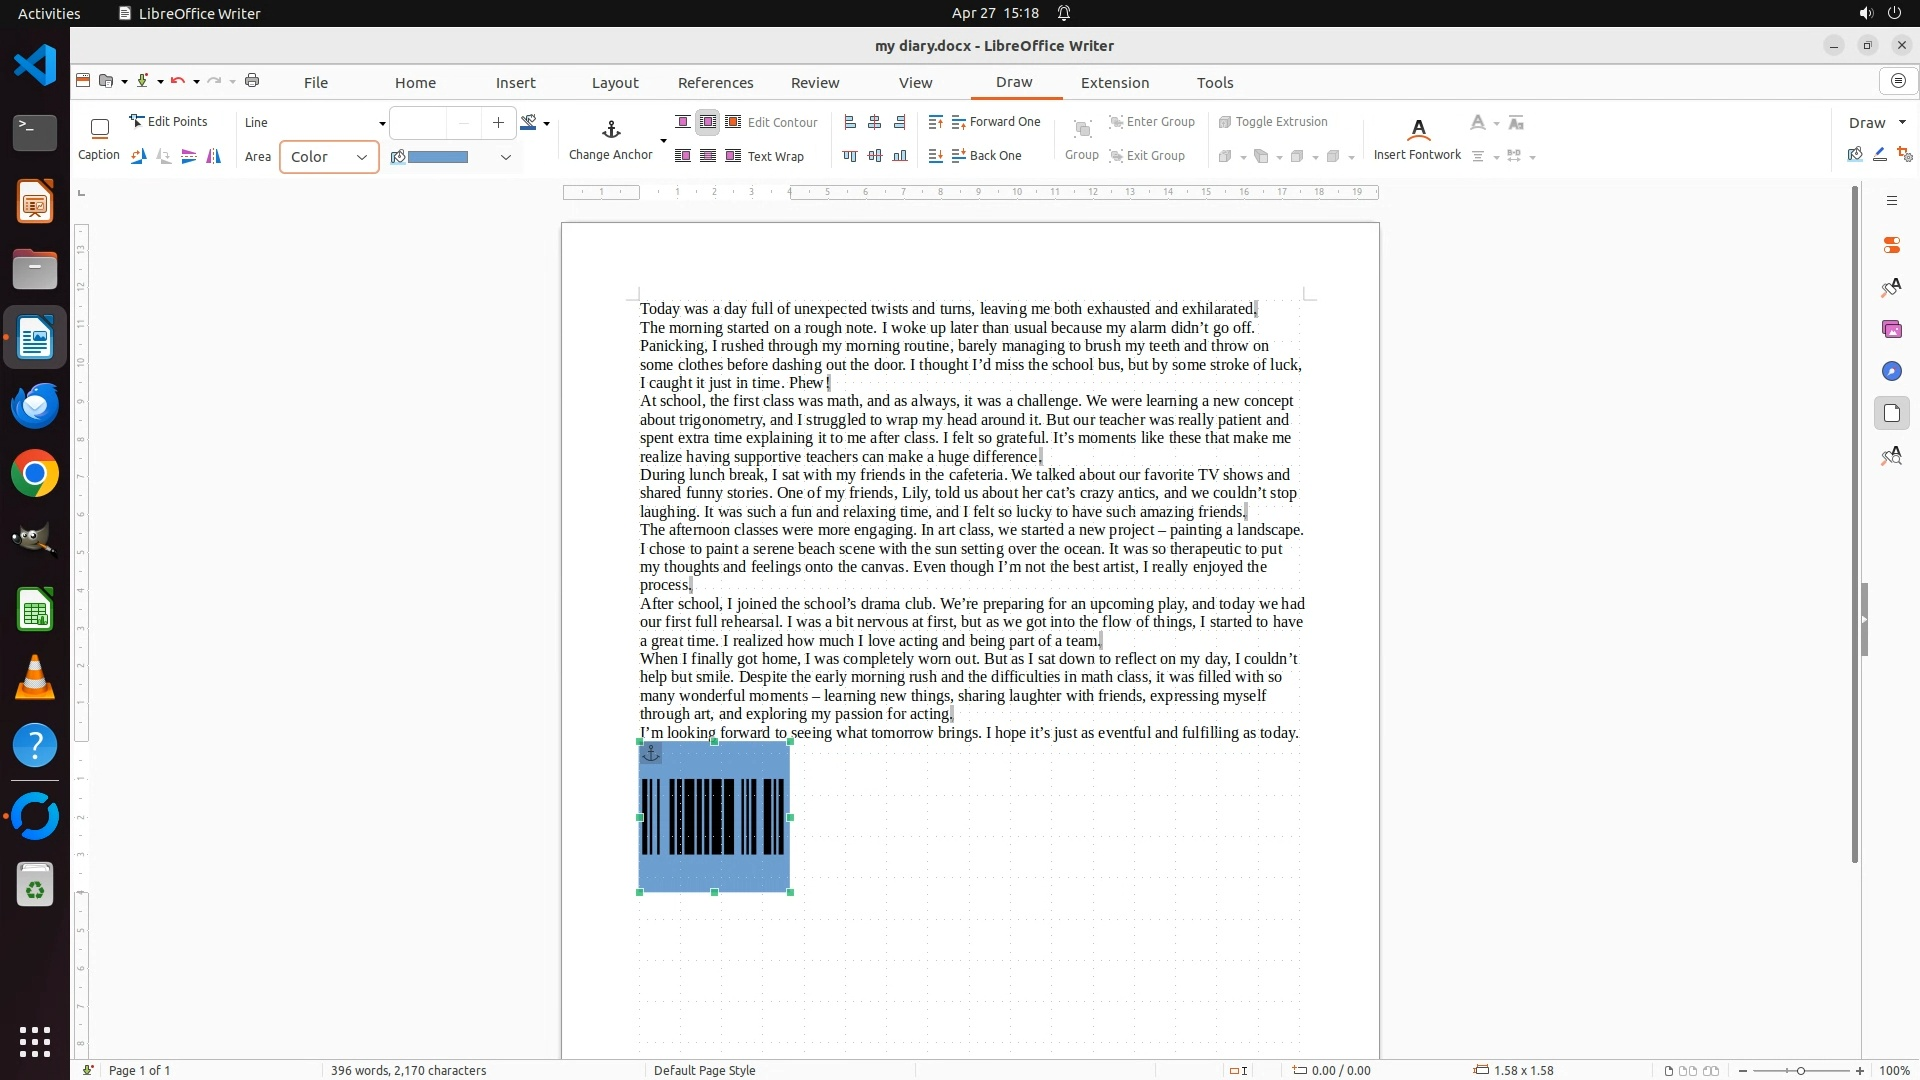
Task: Open the Line style dropdown
Action: [x=381, y=123]
